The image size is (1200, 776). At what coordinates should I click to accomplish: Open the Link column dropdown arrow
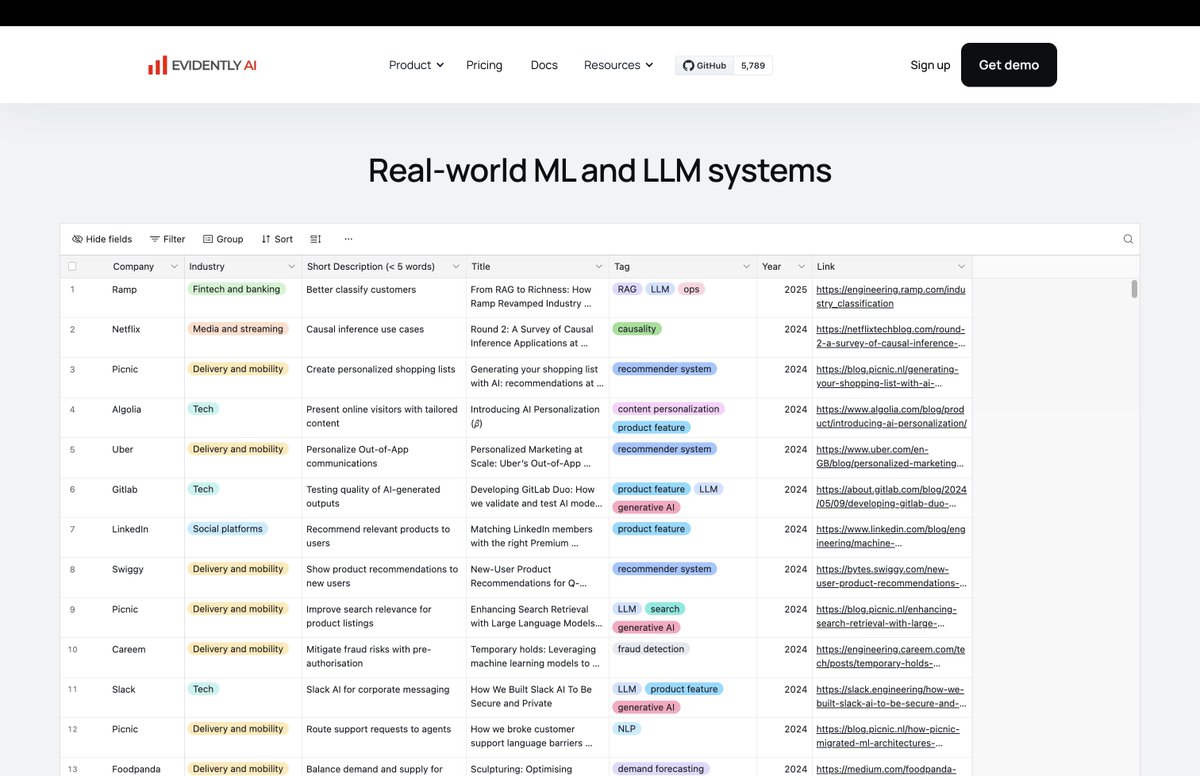(x=961, y=267)
